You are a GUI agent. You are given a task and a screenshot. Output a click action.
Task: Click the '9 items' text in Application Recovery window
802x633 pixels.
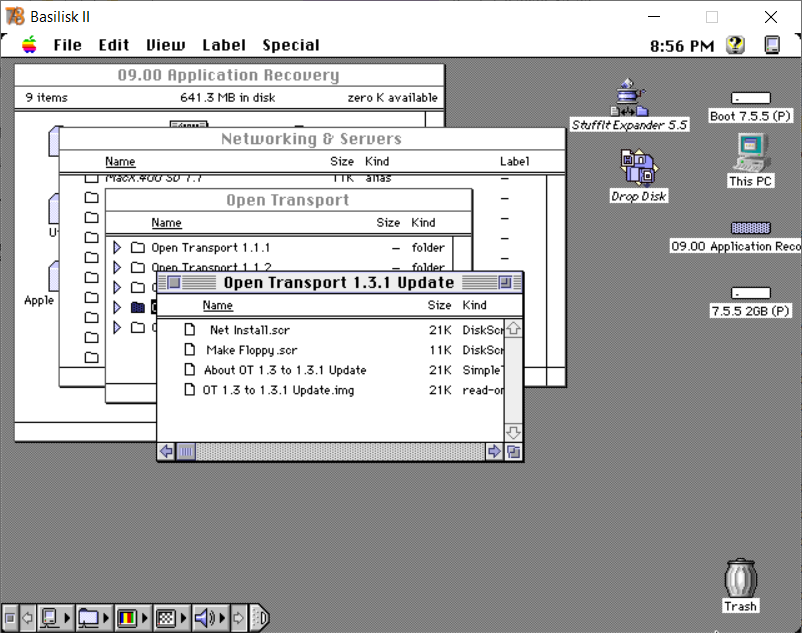[47, 98]
